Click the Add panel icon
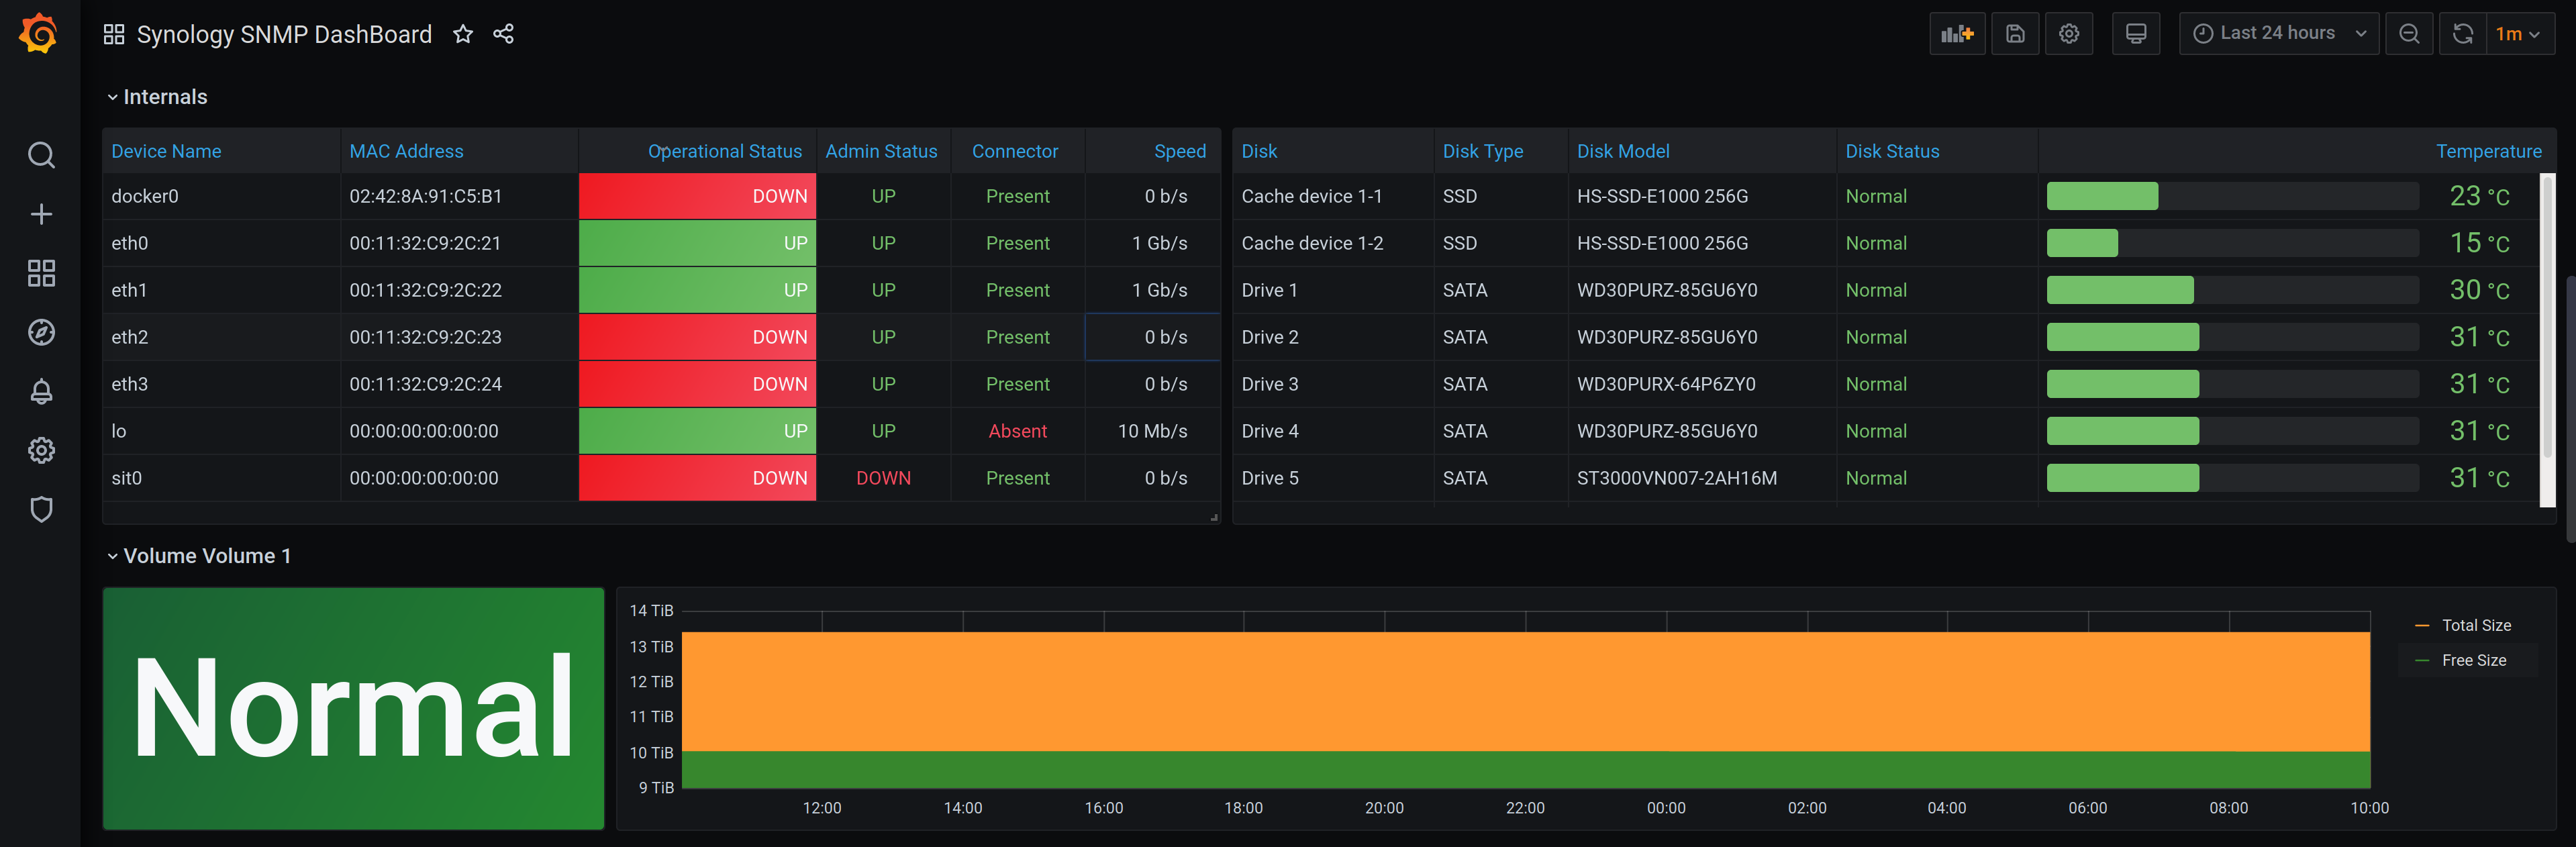 [1956, 34]
